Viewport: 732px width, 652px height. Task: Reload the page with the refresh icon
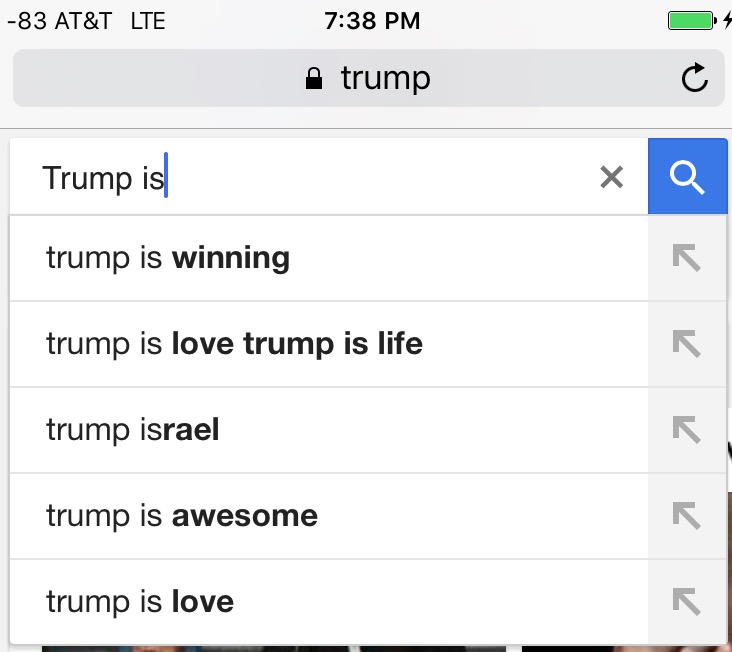pyautogui.click(x=694, y=78)
